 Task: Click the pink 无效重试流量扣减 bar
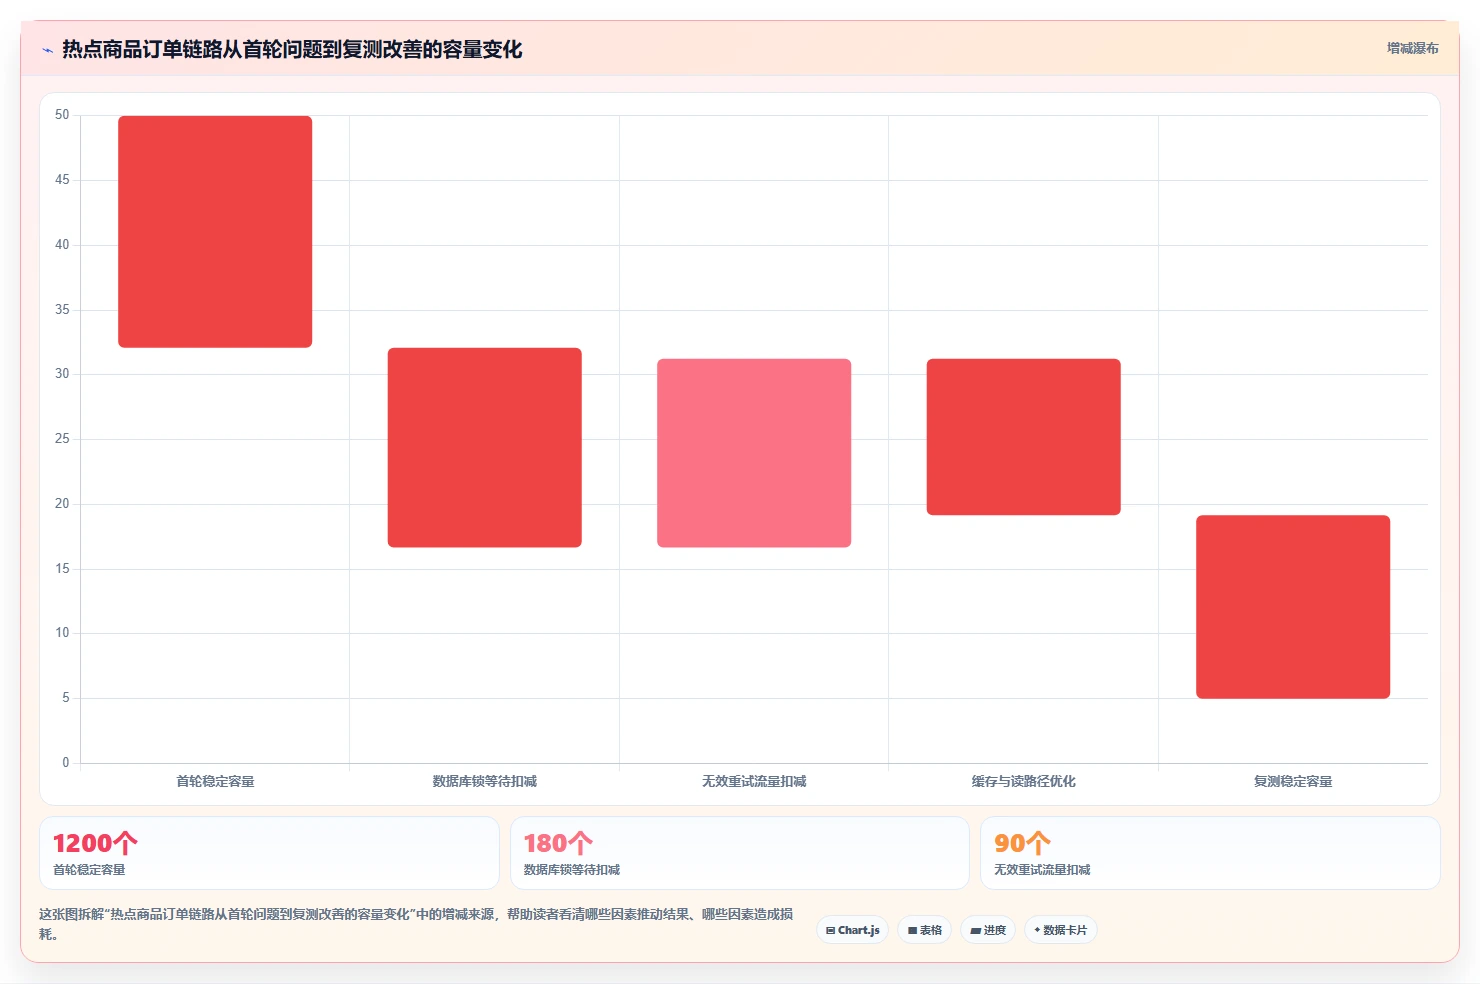754,453
